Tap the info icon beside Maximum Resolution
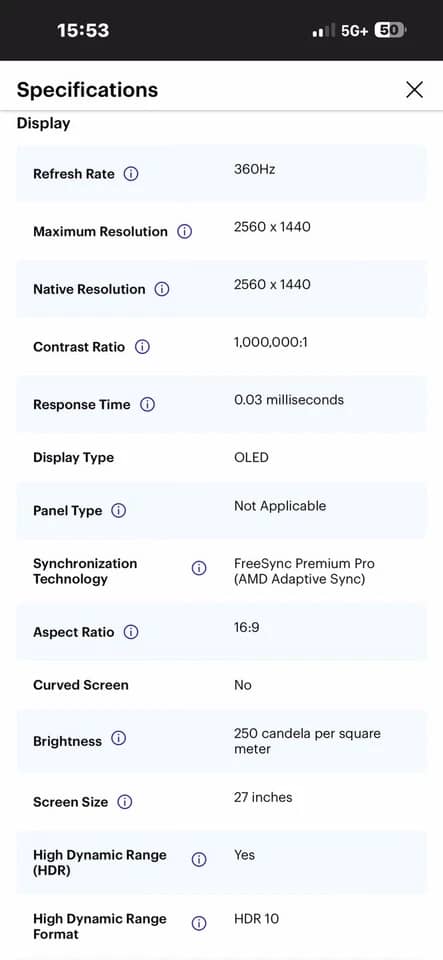443x960 pixels. [x=184, y=232]
